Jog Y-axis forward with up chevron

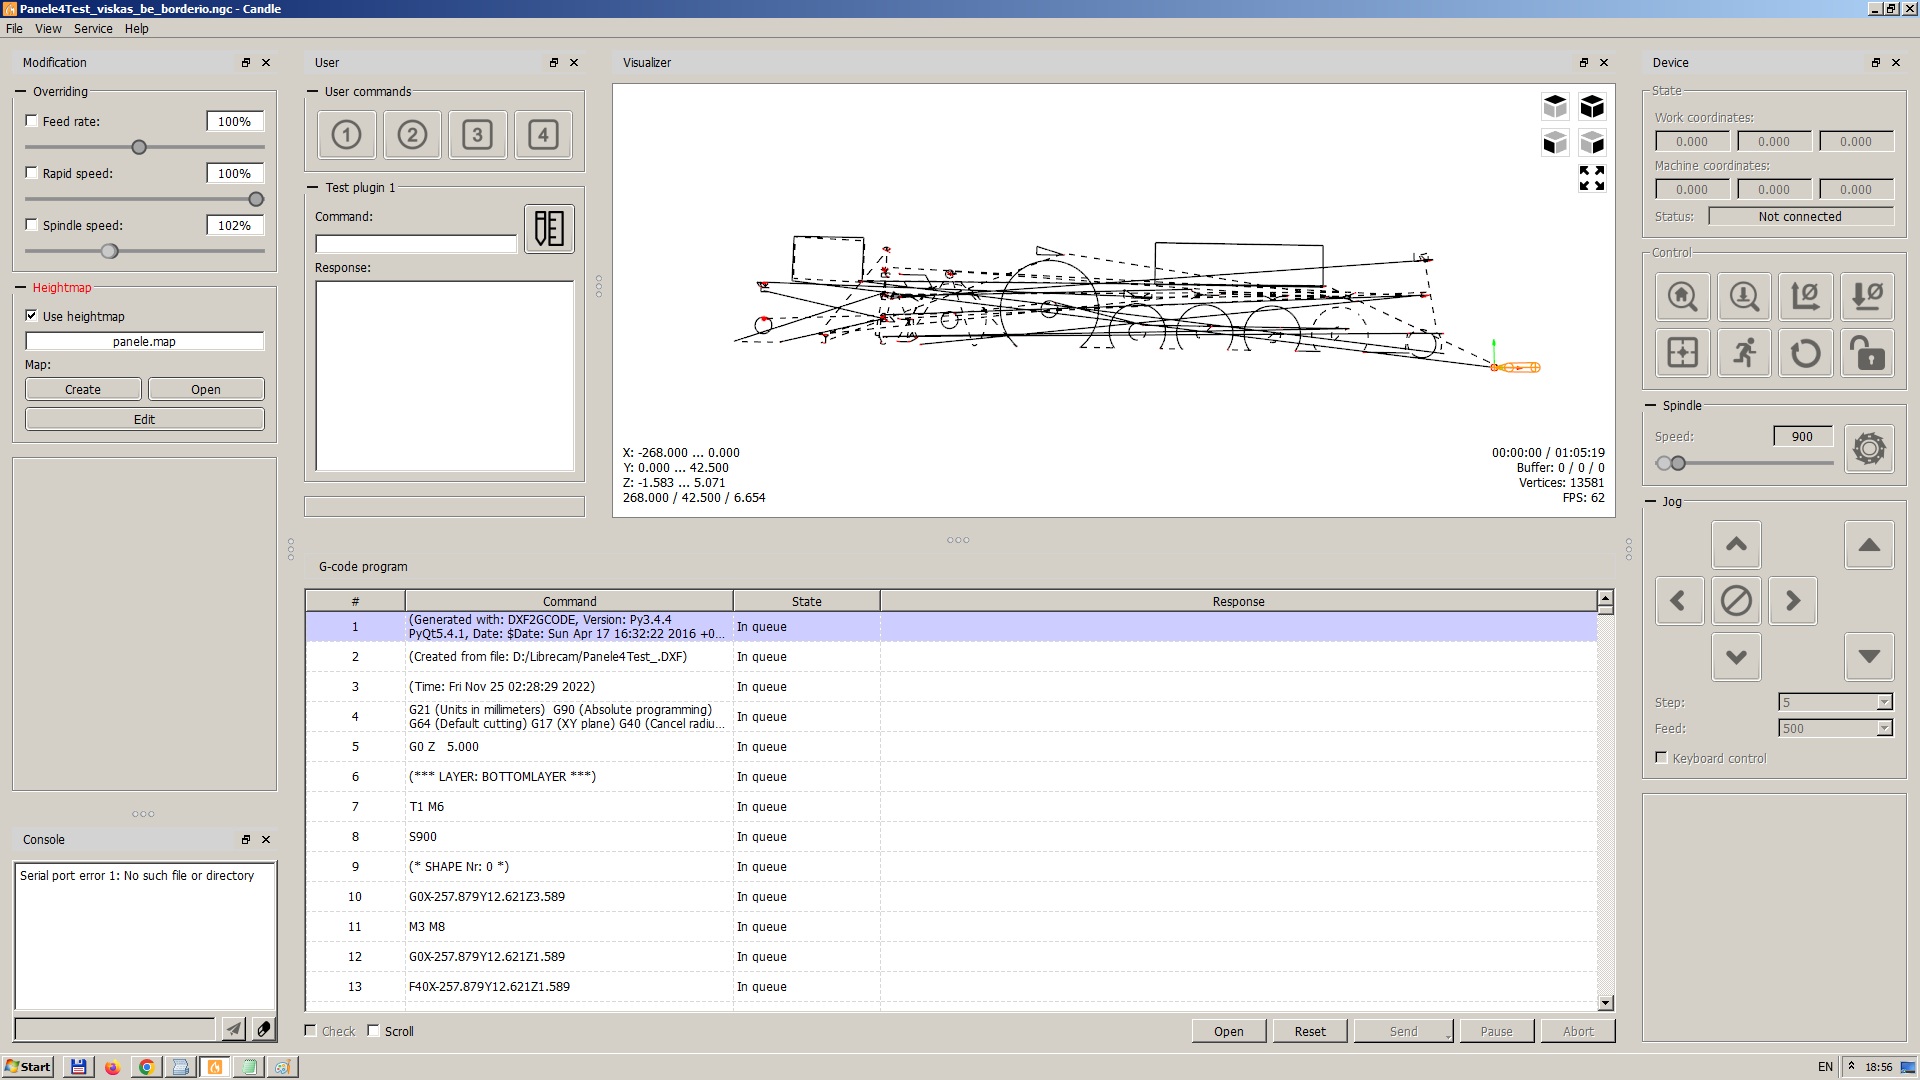[1736, 545]
